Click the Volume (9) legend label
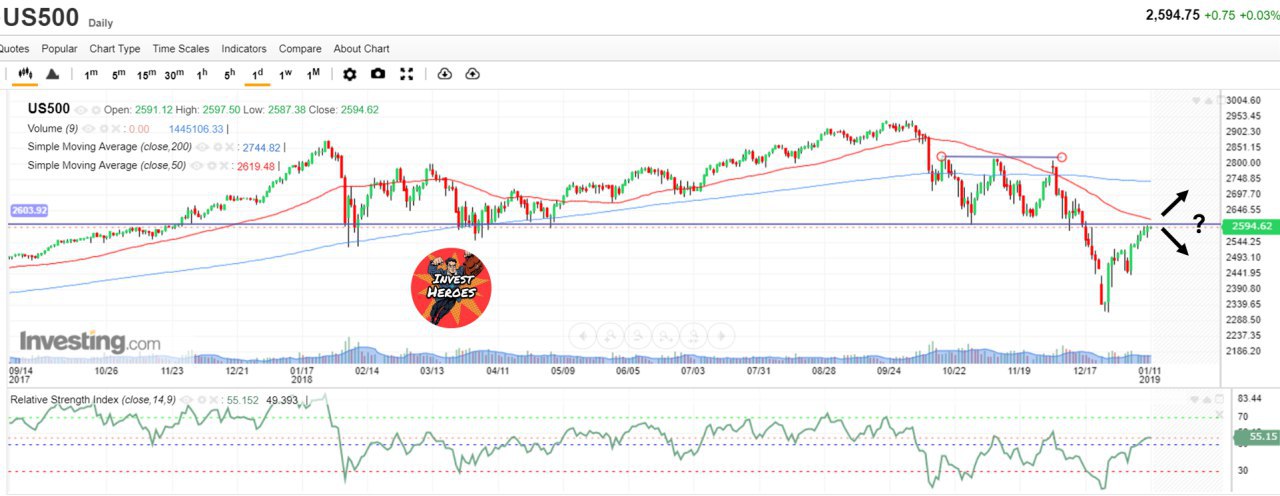This screenshot has width=1280, height=496. click(x=53, y=129)
